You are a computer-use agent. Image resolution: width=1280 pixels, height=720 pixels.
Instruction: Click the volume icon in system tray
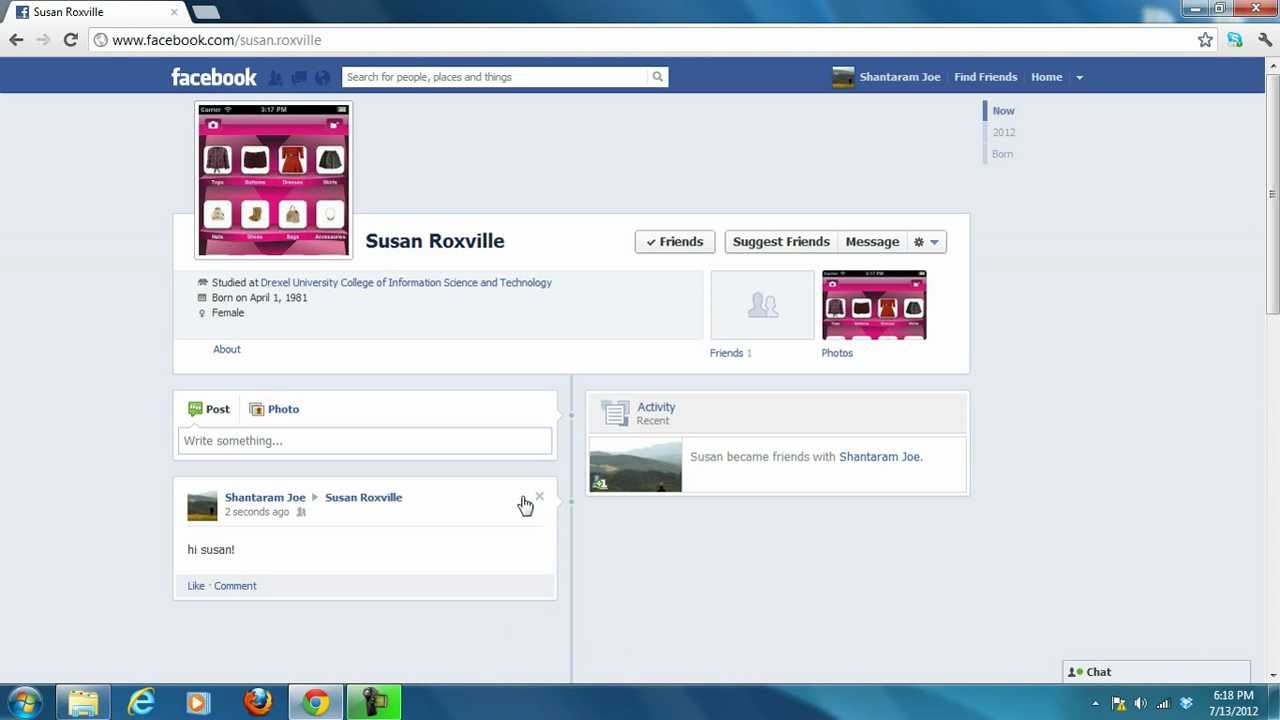[x=1140, y=703]
